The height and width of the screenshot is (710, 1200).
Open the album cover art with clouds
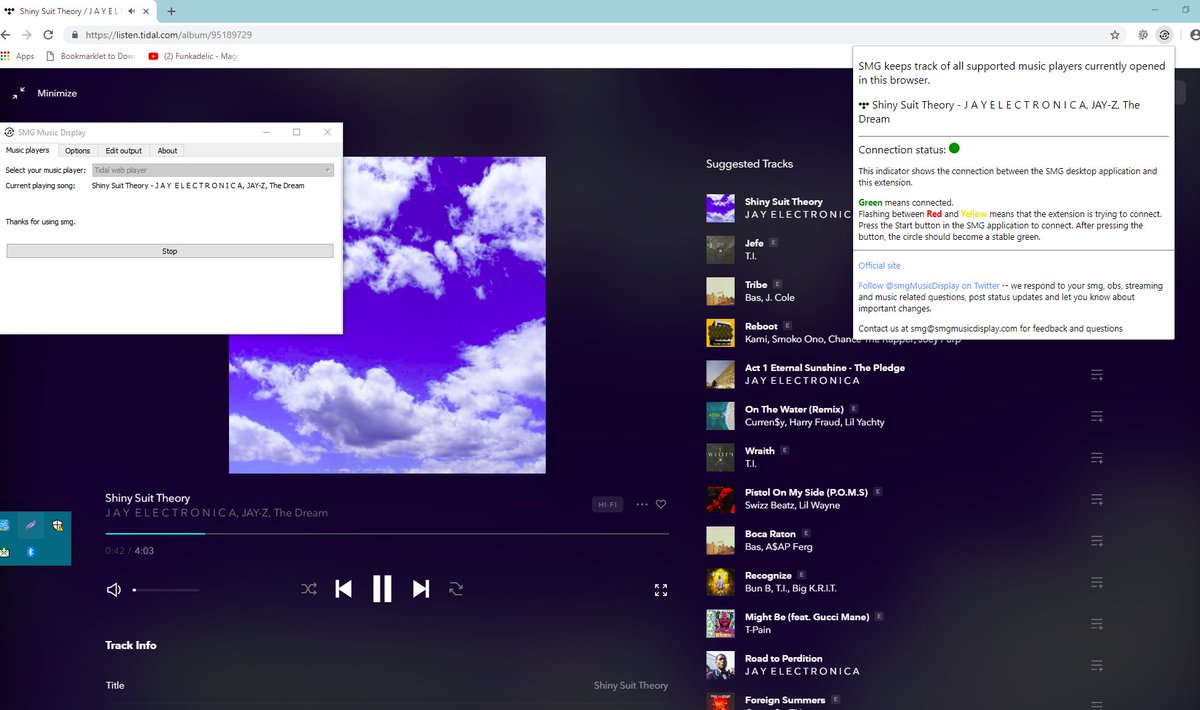387,315
